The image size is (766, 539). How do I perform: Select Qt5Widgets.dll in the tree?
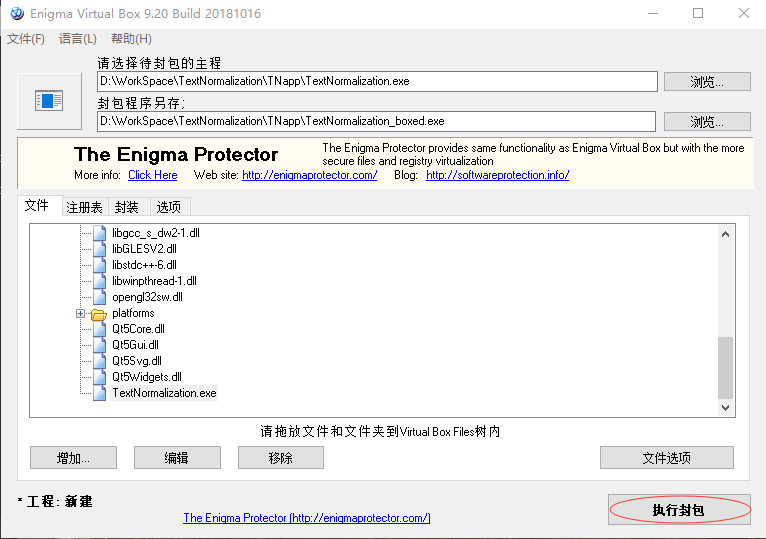pyautogui.click(x=147, y=377)
